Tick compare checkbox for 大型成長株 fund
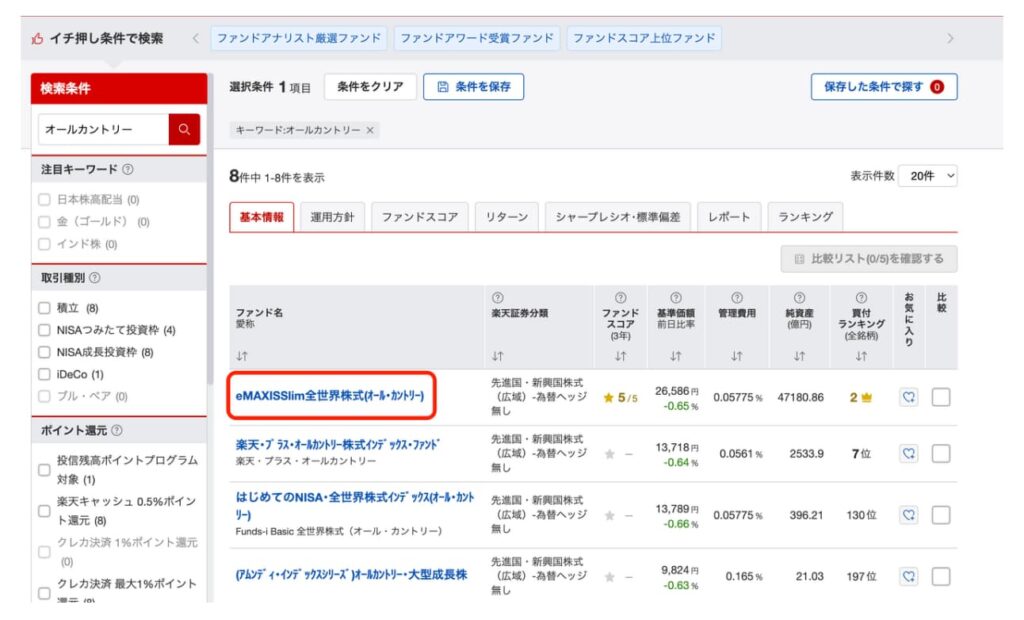 point(941,576)
